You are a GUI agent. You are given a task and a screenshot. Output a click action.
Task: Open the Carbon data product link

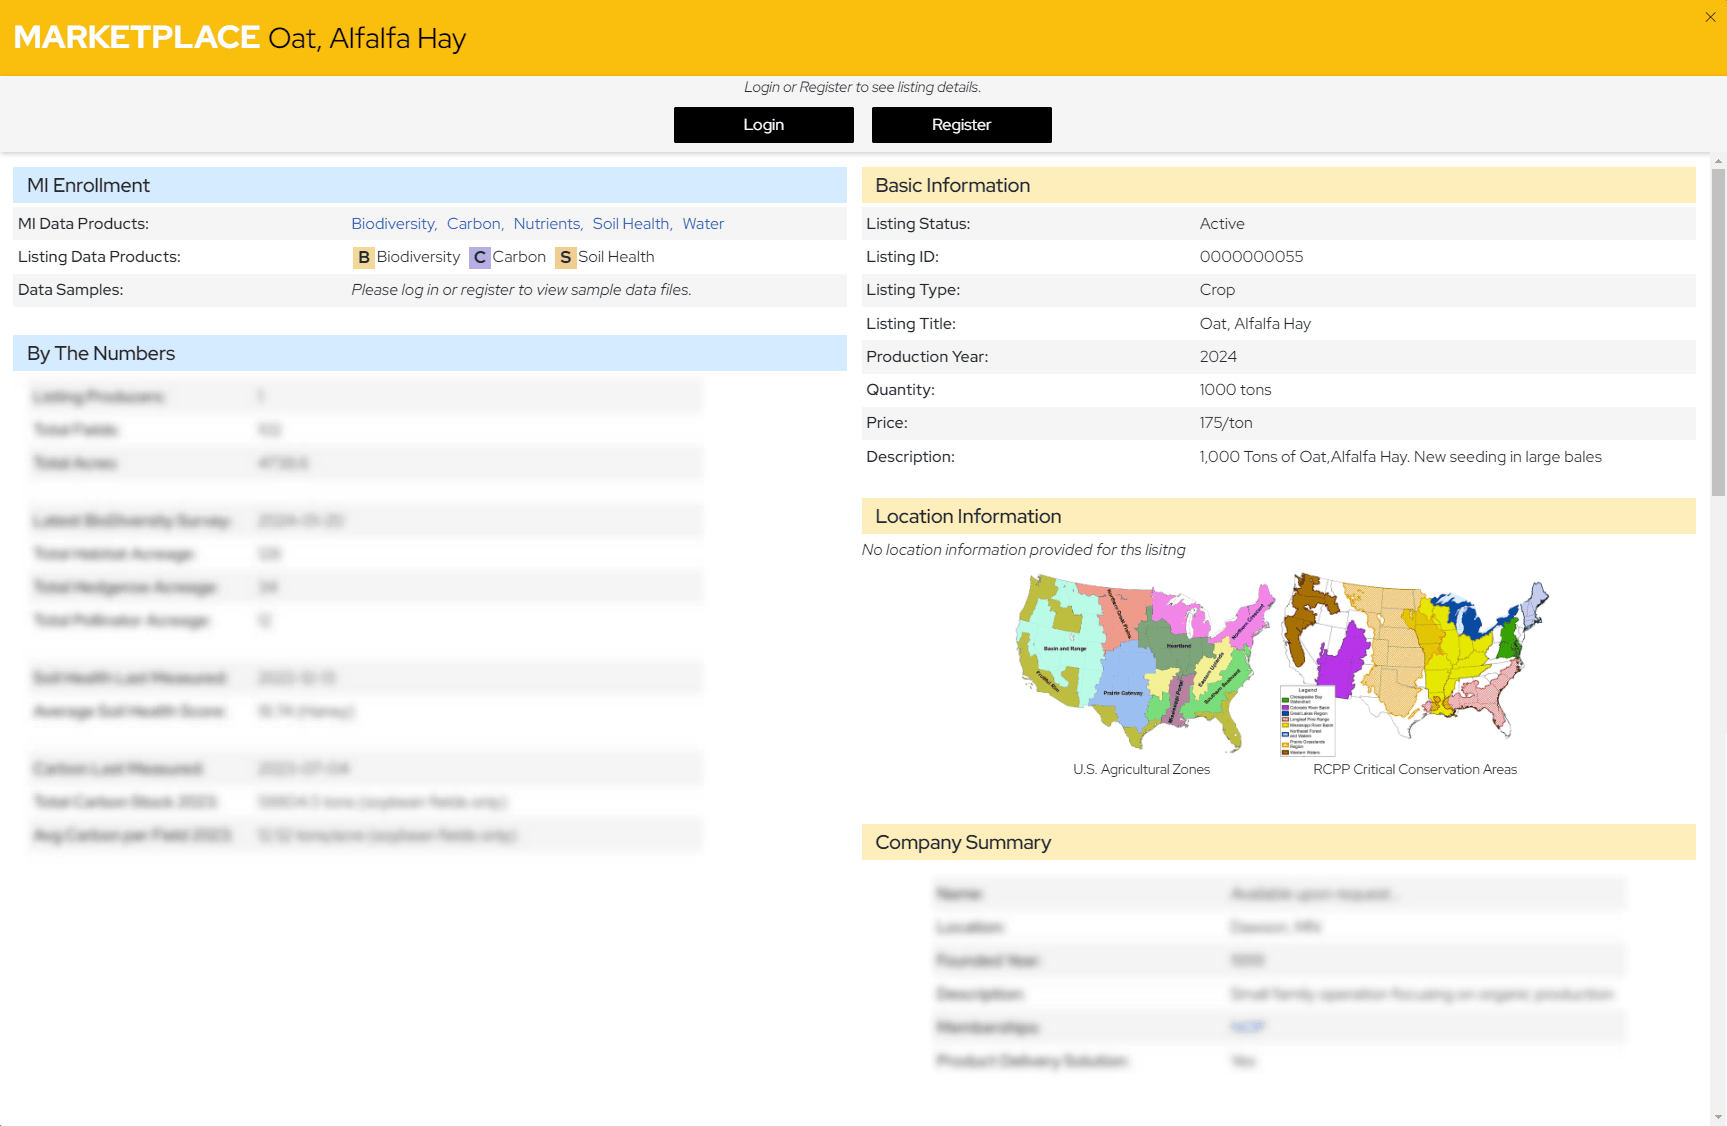[474, 224]
